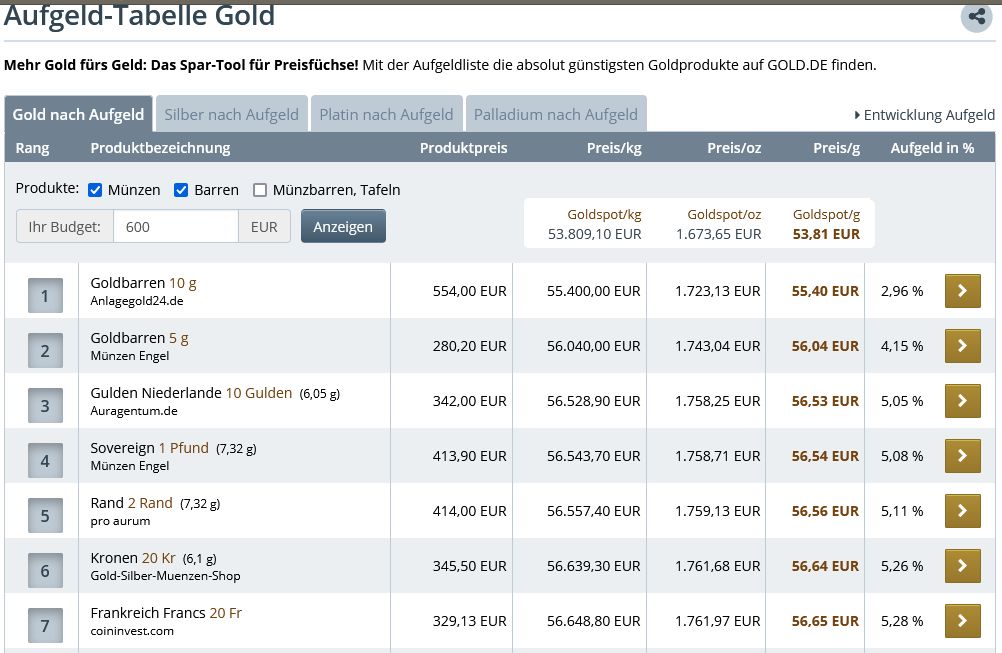
Task: Expand the Entwicklung Aufgeld link
Action: coord(925,115)
